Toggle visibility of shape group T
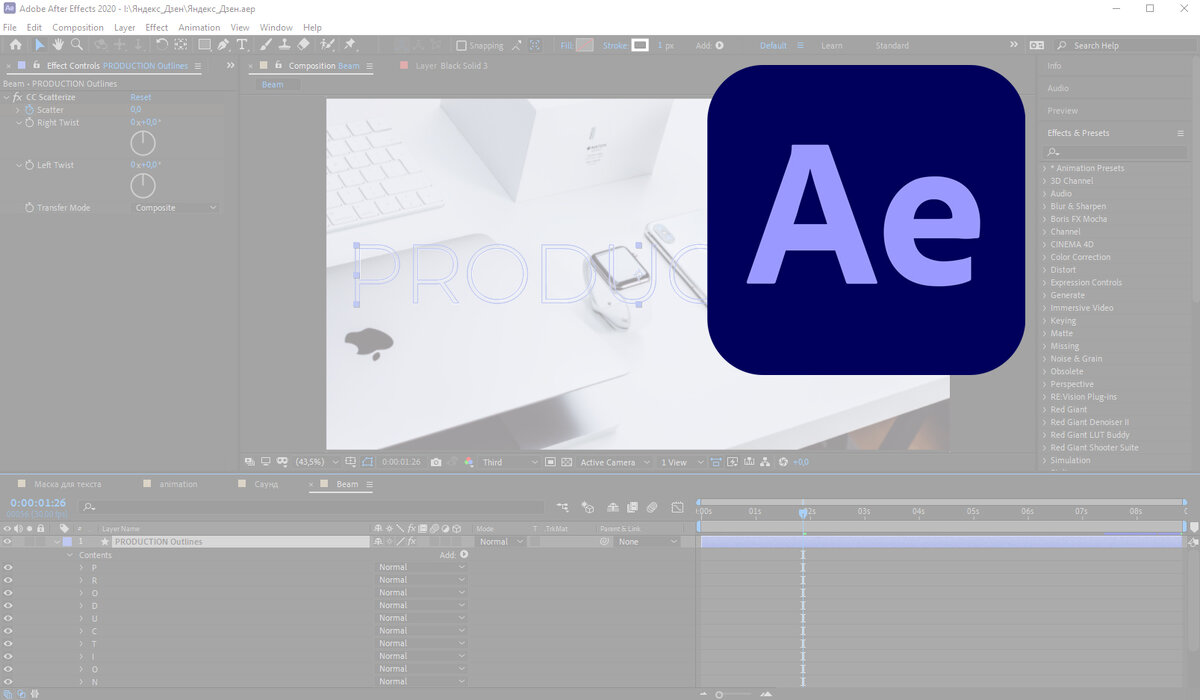The image size is (1200, 700). (x=8, y=643)
